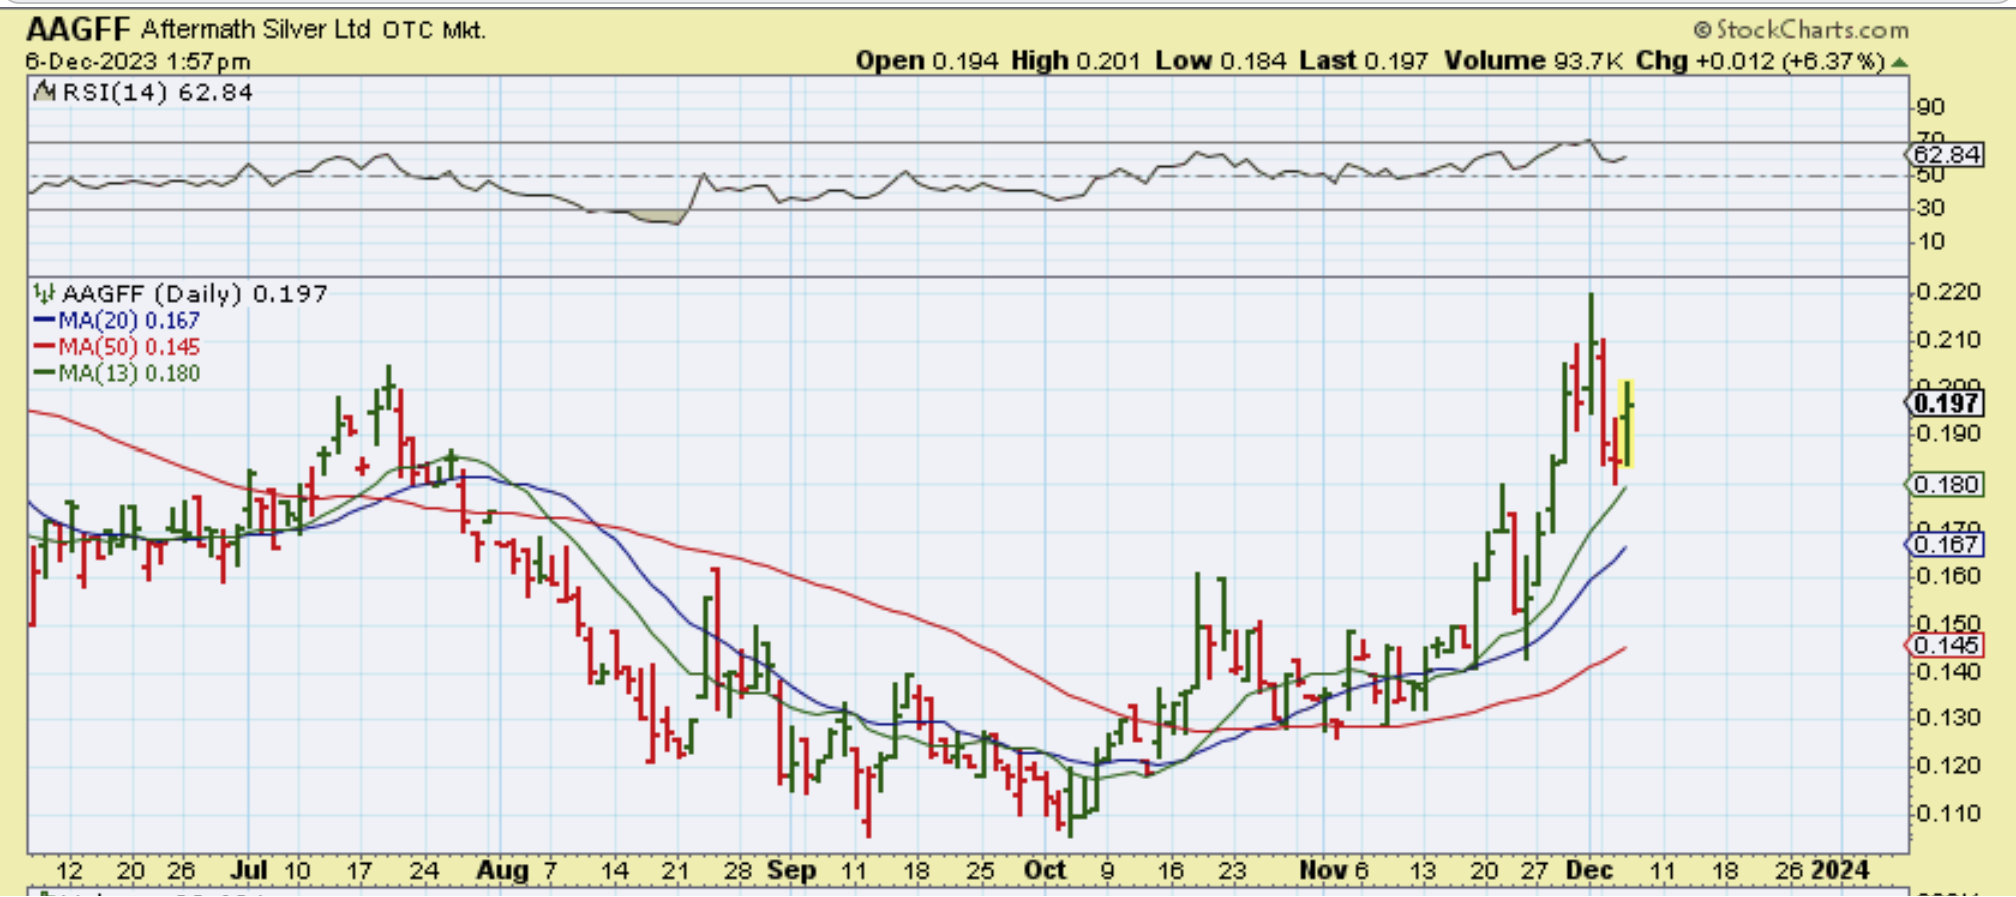This screenshot has height=897, width=2016.
Task: Click the 'Chg +0.012 (+6.37%)' value
Action: coord(1761,61)
